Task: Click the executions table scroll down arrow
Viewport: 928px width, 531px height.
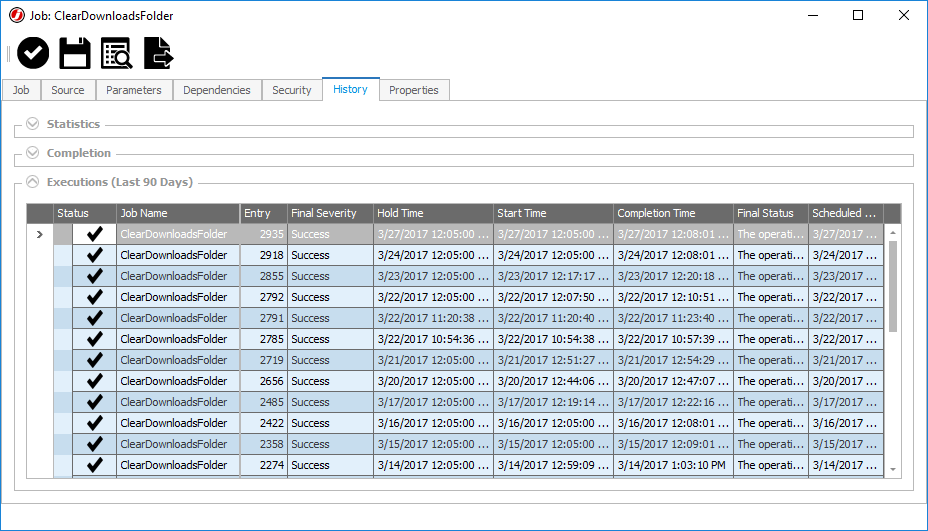Action: point(892,469)
